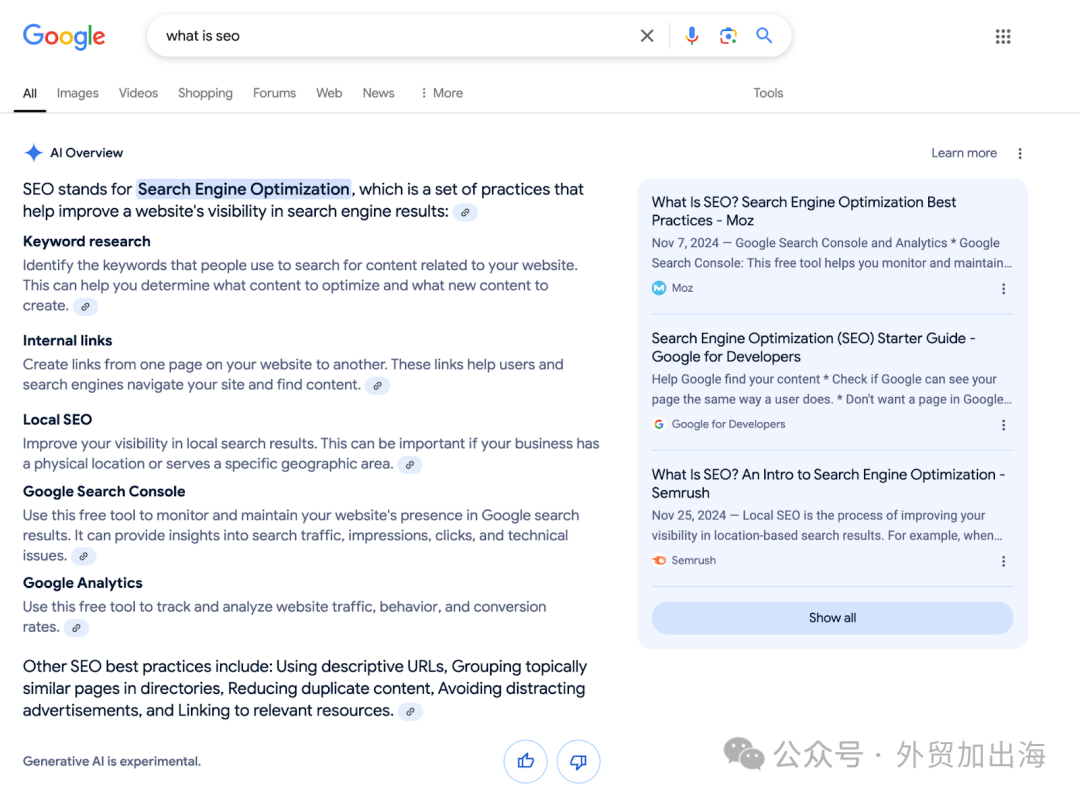Select the All results tab
Viewport: 1080px width, 798px height.
(30, 93)
